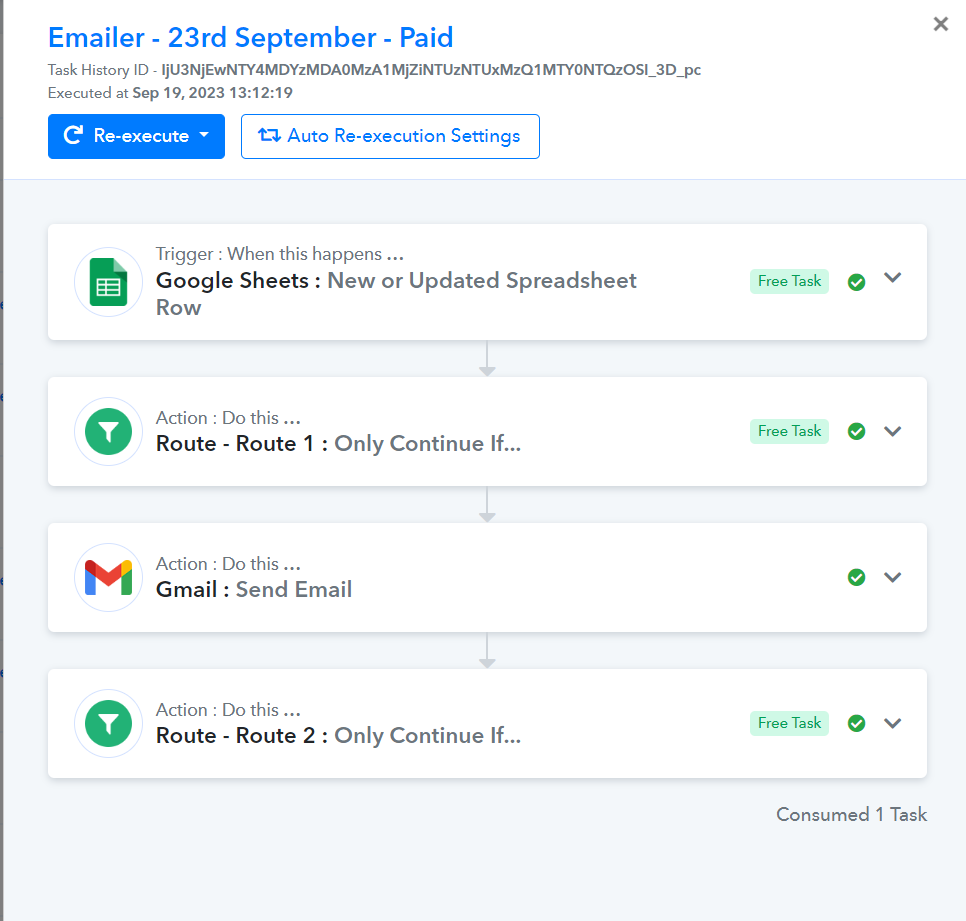The height and width of the screenshot is (921, 966).
Task: Click the Route 1 filter icon
Action: click(x=108, y=431)
